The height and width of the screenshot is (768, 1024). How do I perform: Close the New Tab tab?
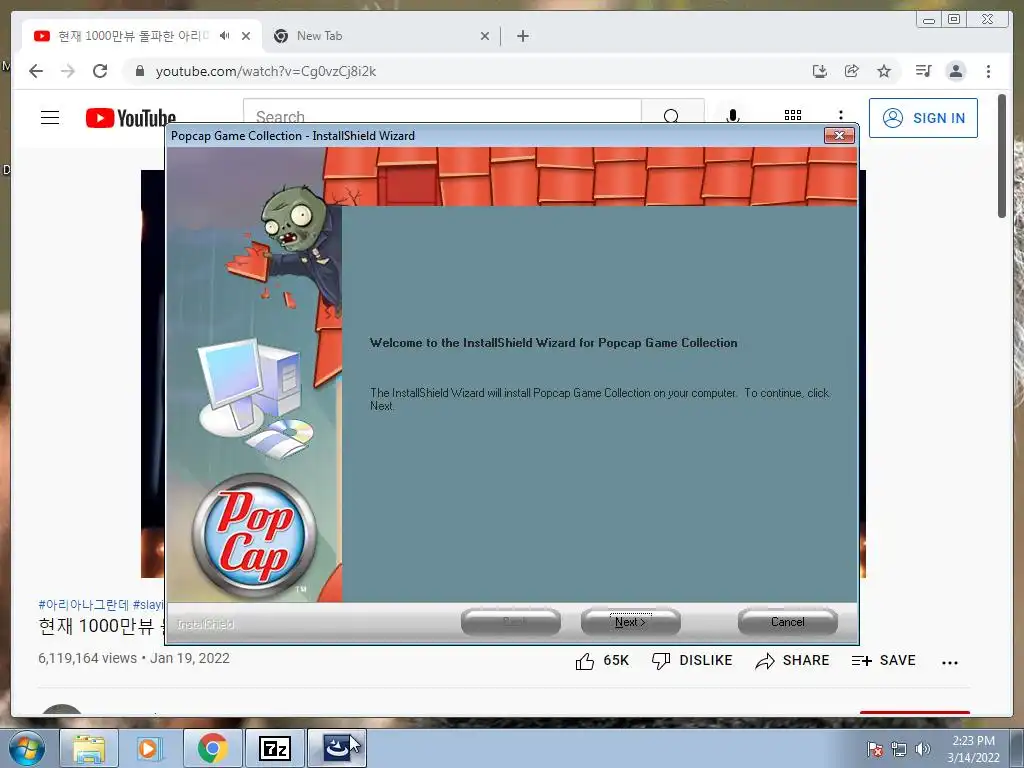485,36
